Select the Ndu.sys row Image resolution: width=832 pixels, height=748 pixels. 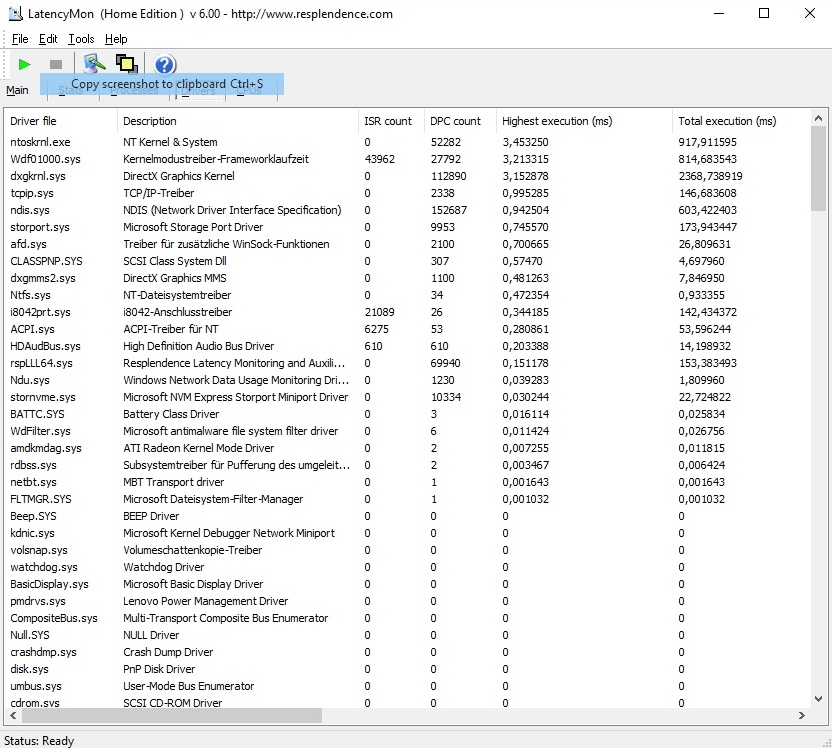pos(408,380)
